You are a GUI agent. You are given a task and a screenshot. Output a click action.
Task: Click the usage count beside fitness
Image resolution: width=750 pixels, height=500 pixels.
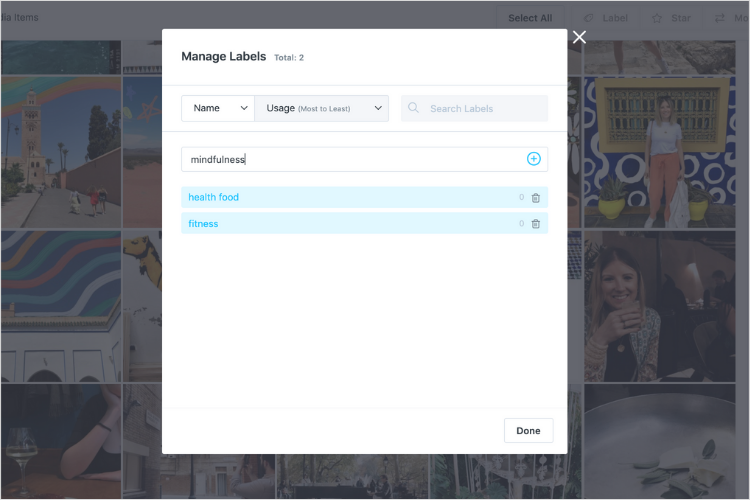(x=521, y=223)
